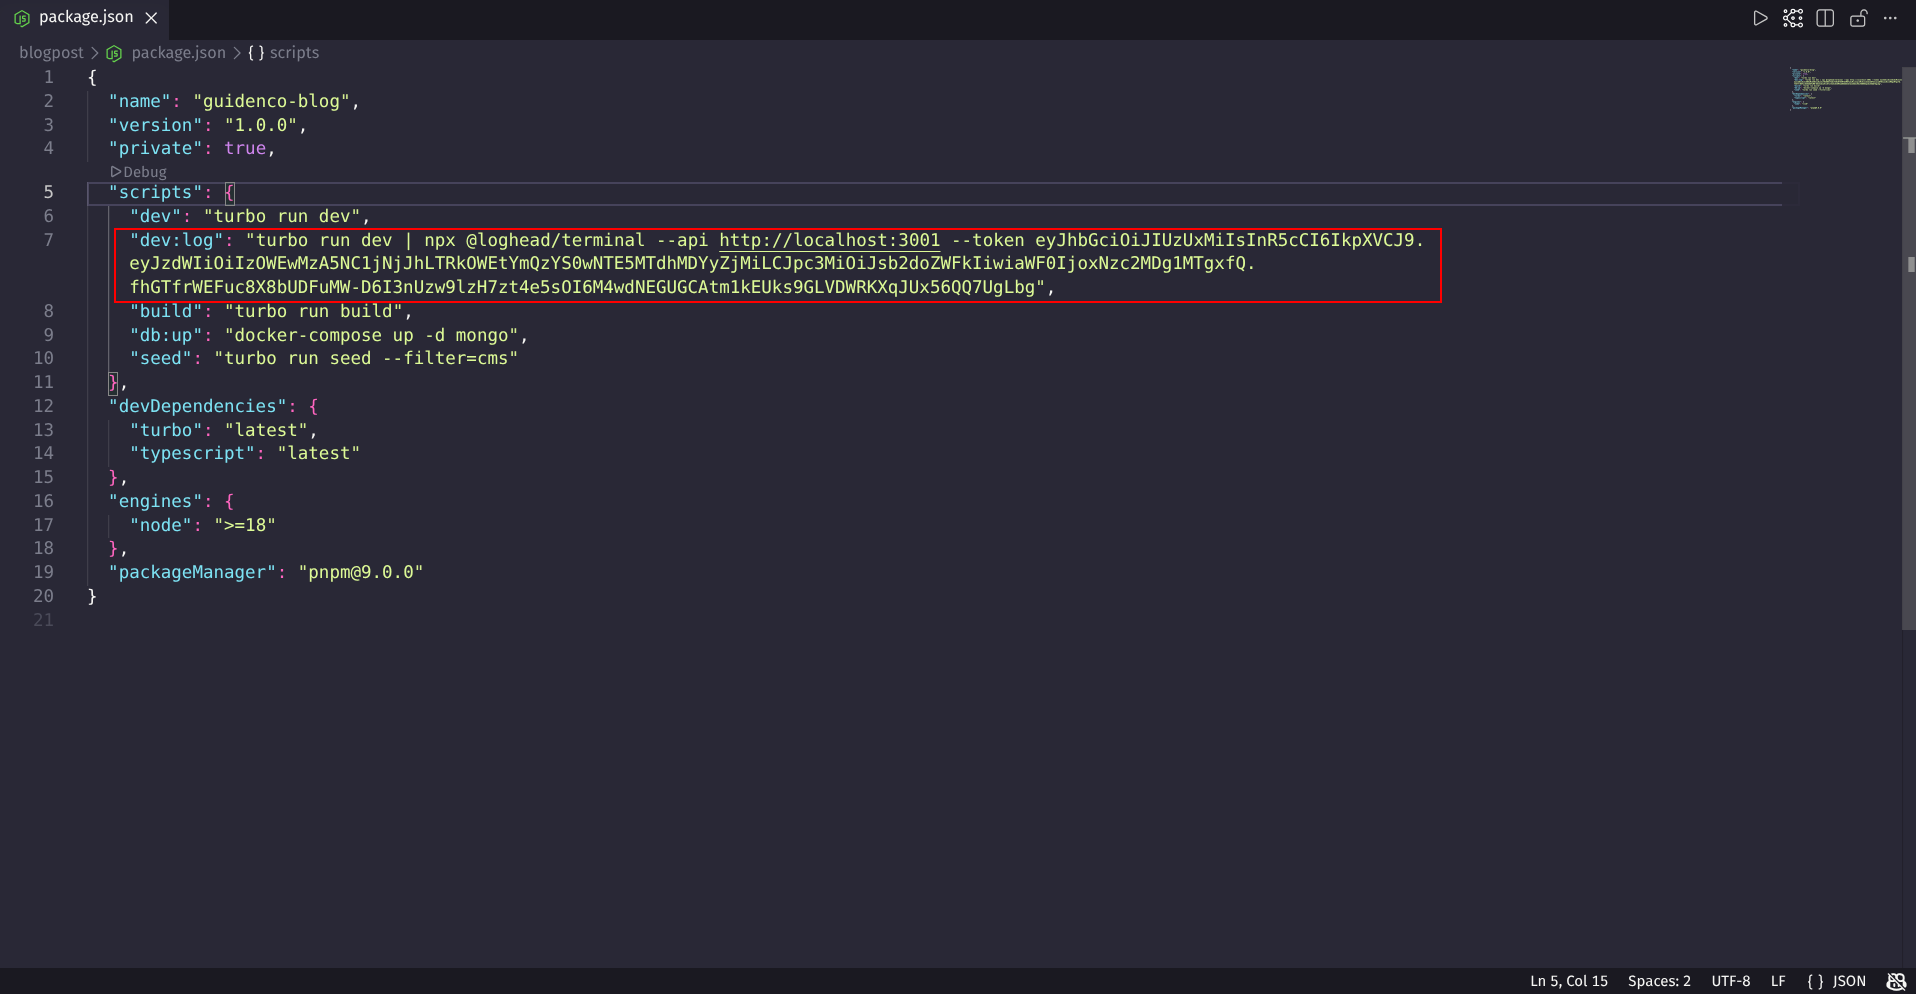Click the "dev:log" key
Viewport: 1916px width, 994px height.
(176, 240)
